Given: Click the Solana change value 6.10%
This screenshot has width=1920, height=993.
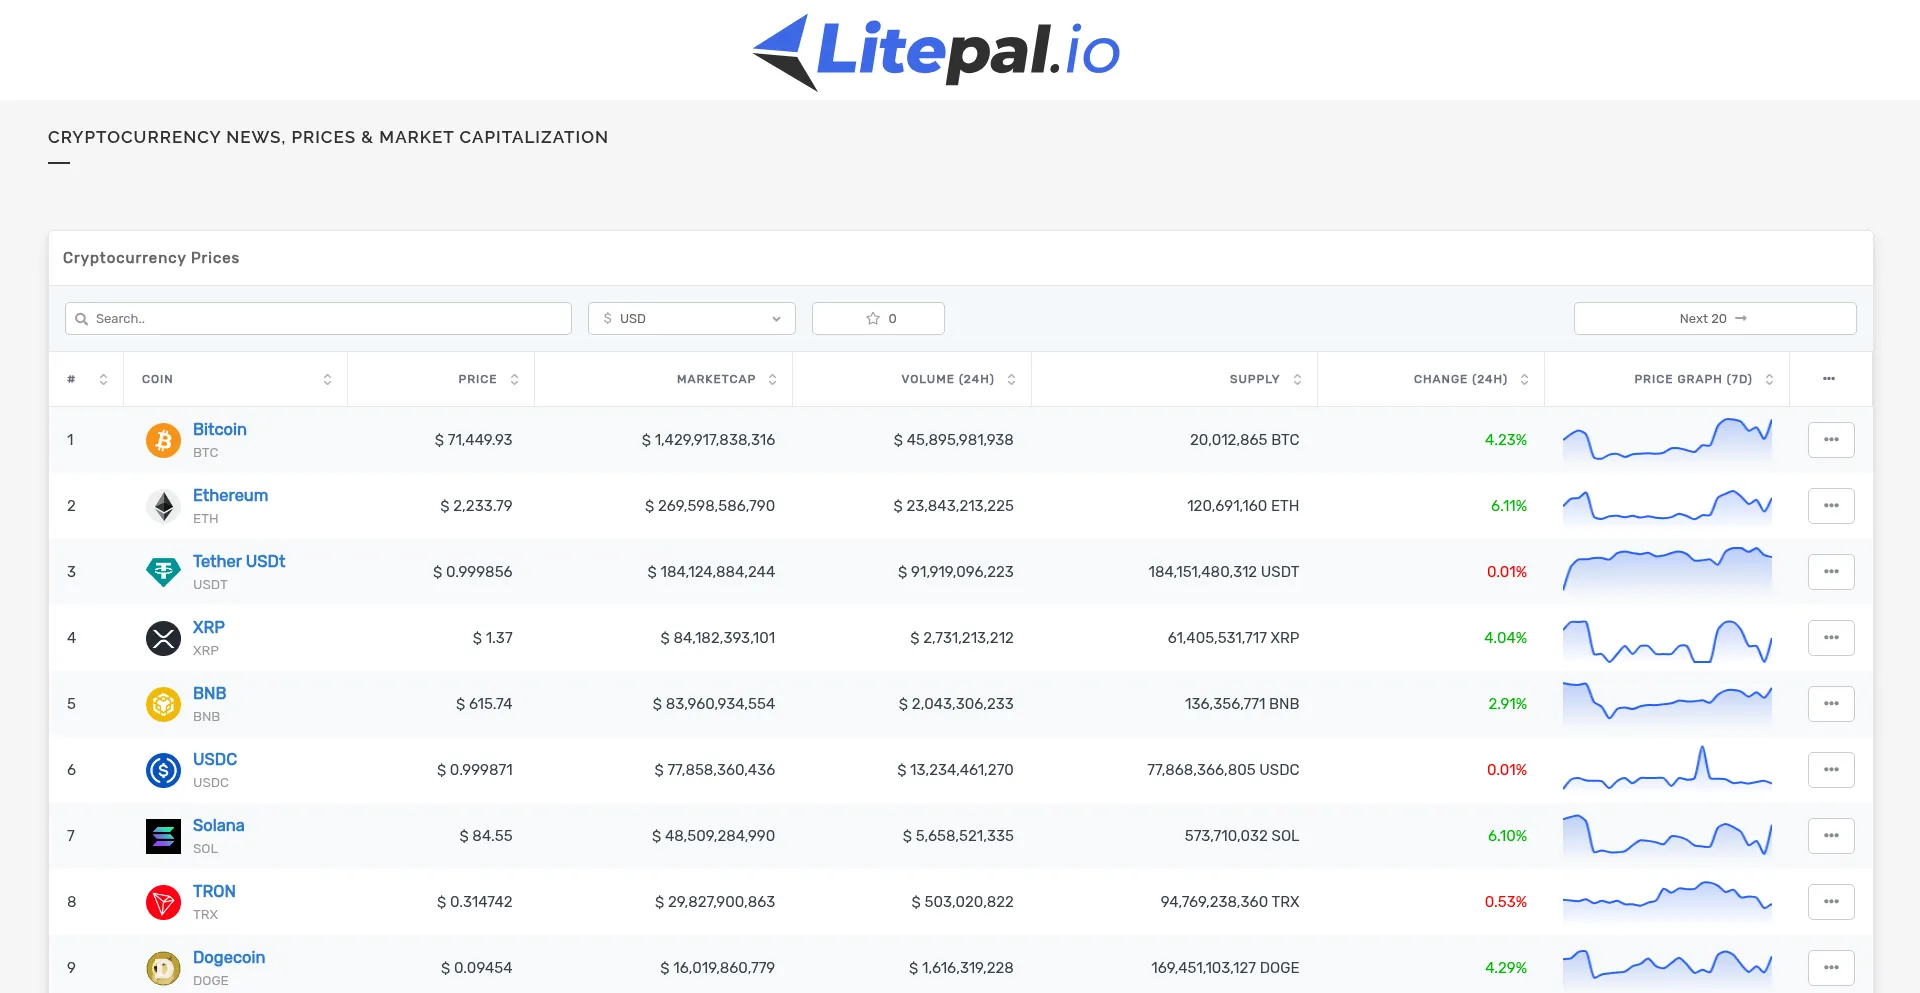Looking at the screenshot, I should [x=1507, y=836].
